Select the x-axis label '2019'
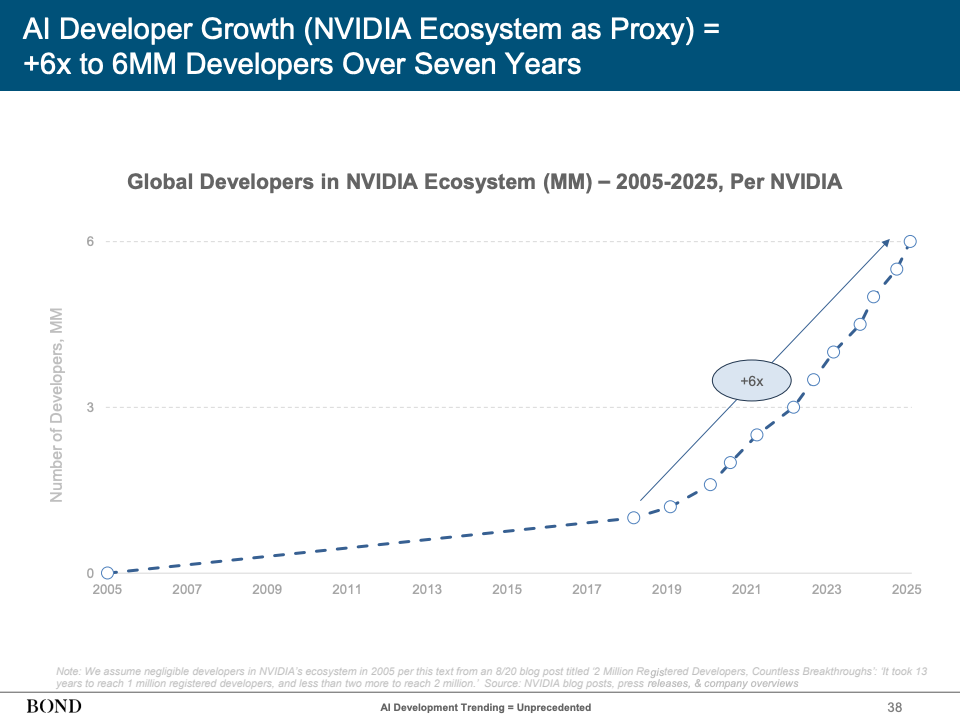Screen dimensions: 960x720 [x=667, y=589]
